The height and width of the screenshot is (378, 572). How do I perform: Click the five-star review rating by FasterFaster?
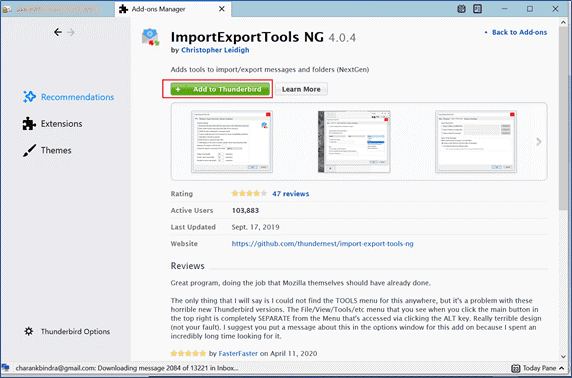coord(188,353)
